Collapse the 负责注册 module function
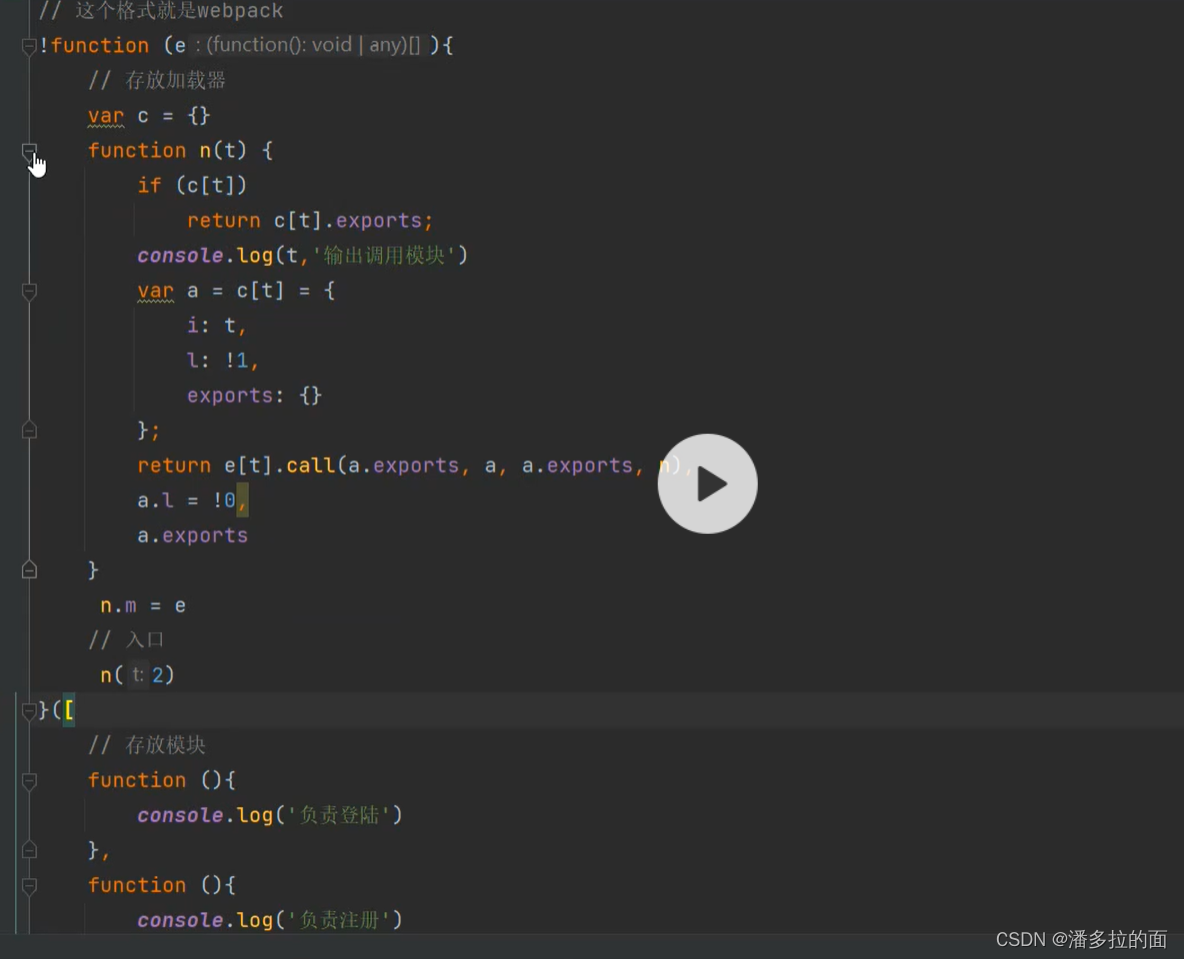The width and height of the screenshot is (1184, 959). click(x=28, y=885)
